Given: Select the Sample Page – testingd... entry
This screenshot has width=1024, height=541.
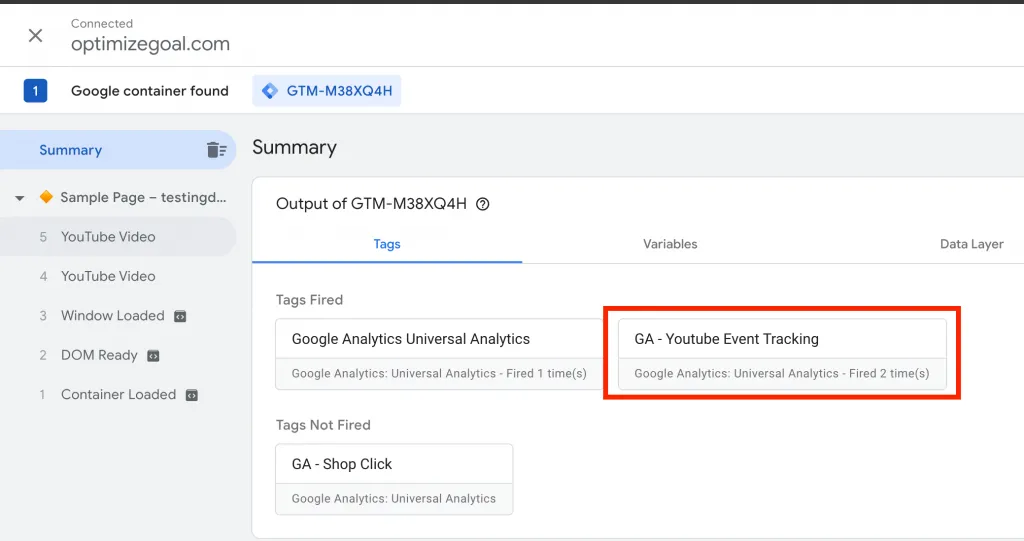Looking at the screenshot, I should [x=143, y=197].
